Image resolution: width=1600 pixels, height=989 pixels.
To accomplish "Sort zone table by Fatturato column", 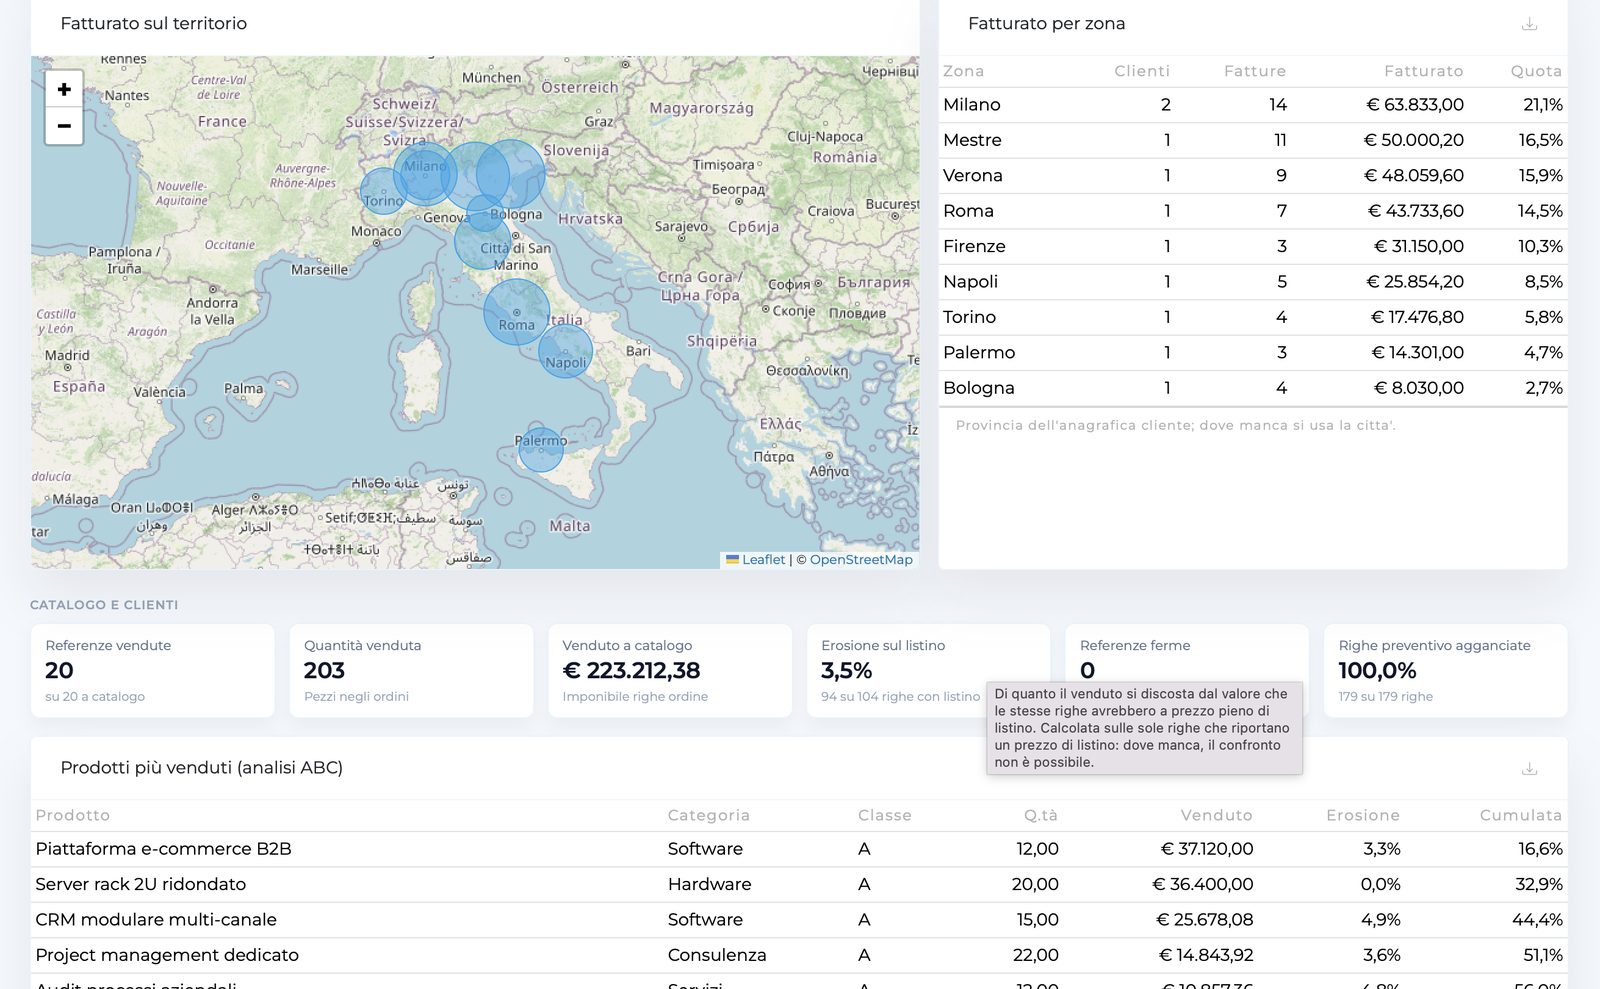I will click(x=1423, y=71).
